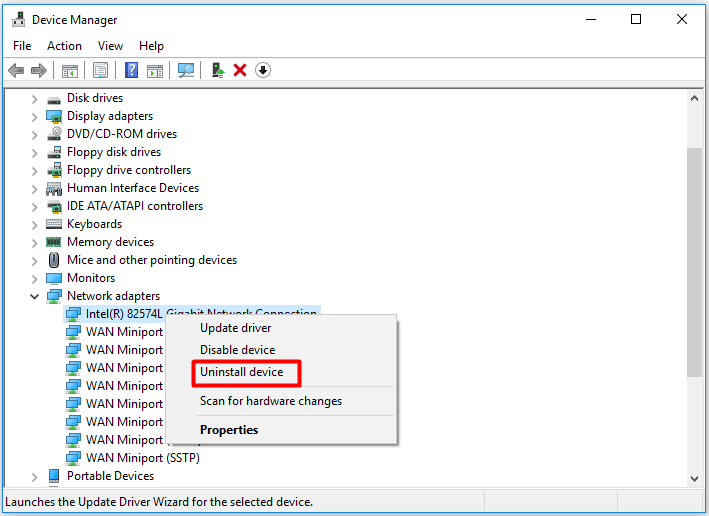Screen dimensions: 709x516
Task: Click the DVD/CD-ROM drives disc icon
Action: [54, 134]
